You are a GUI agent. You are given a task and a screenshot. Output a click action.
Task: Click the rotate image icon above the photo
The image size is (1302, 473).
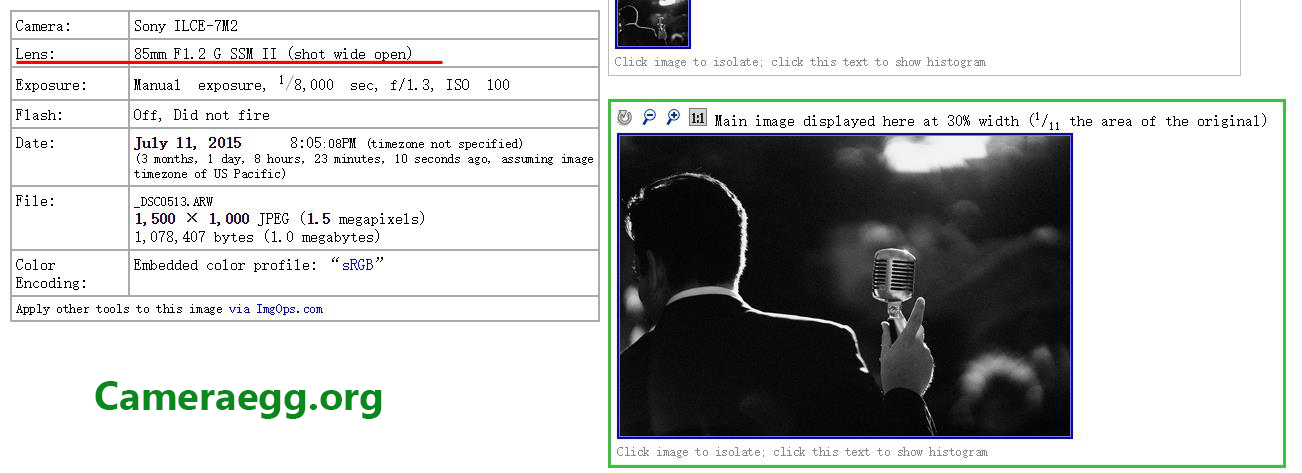625,118
